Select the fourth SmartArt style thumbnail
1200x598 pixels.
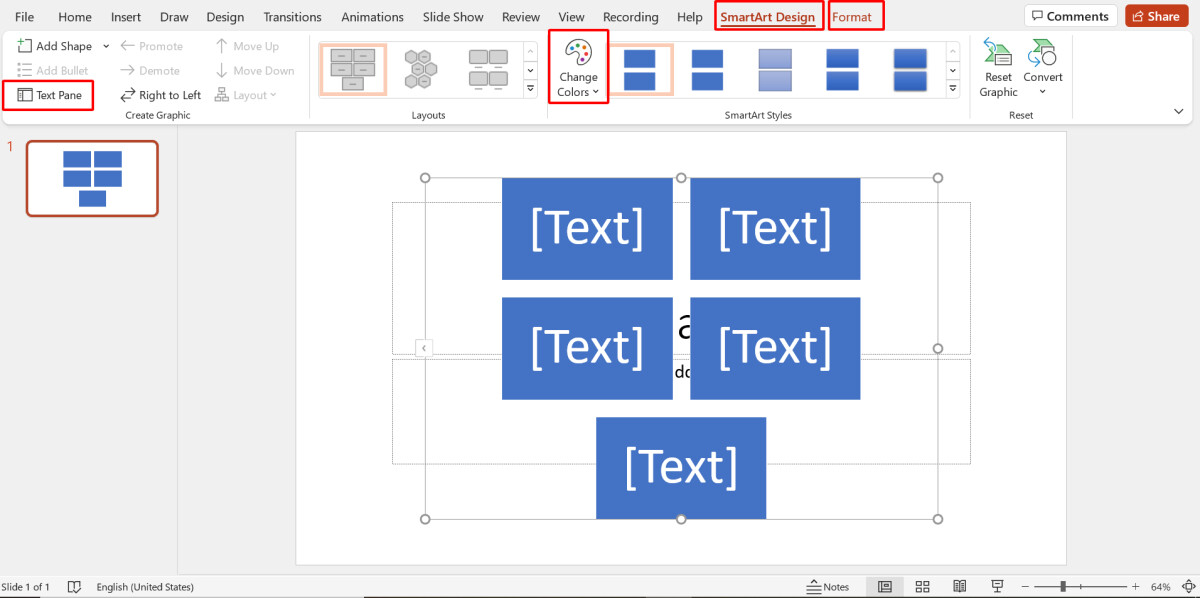pos(842,70)
